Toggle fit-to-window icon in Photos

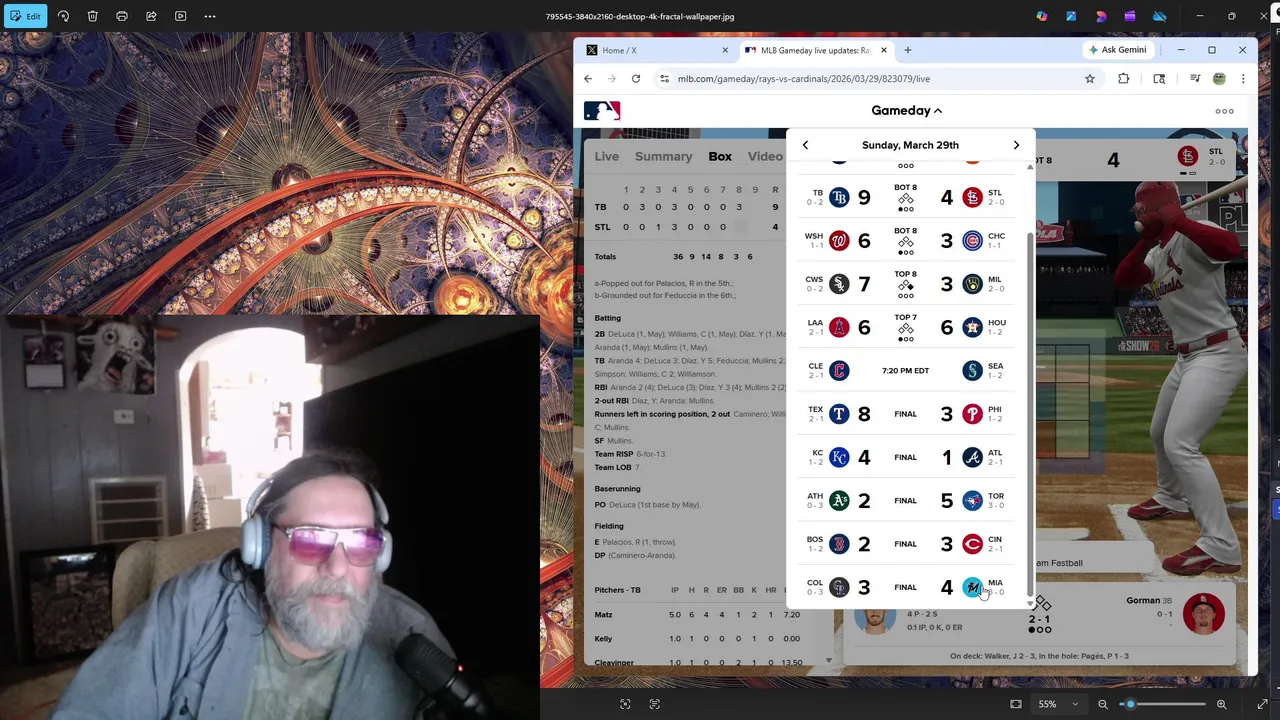click(x=1016, y=704)
